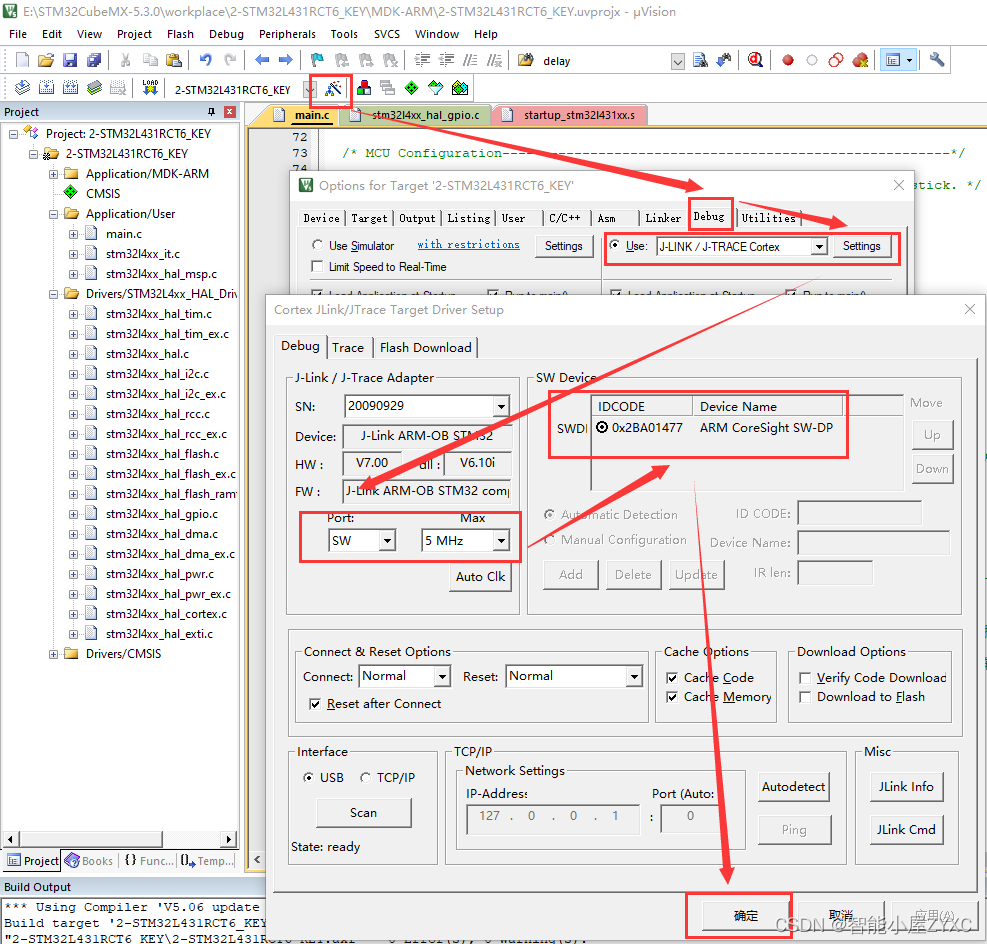Click the Auto Clk button
The image size is (987, 944).
pyautogui.click(x=480, y=576)
